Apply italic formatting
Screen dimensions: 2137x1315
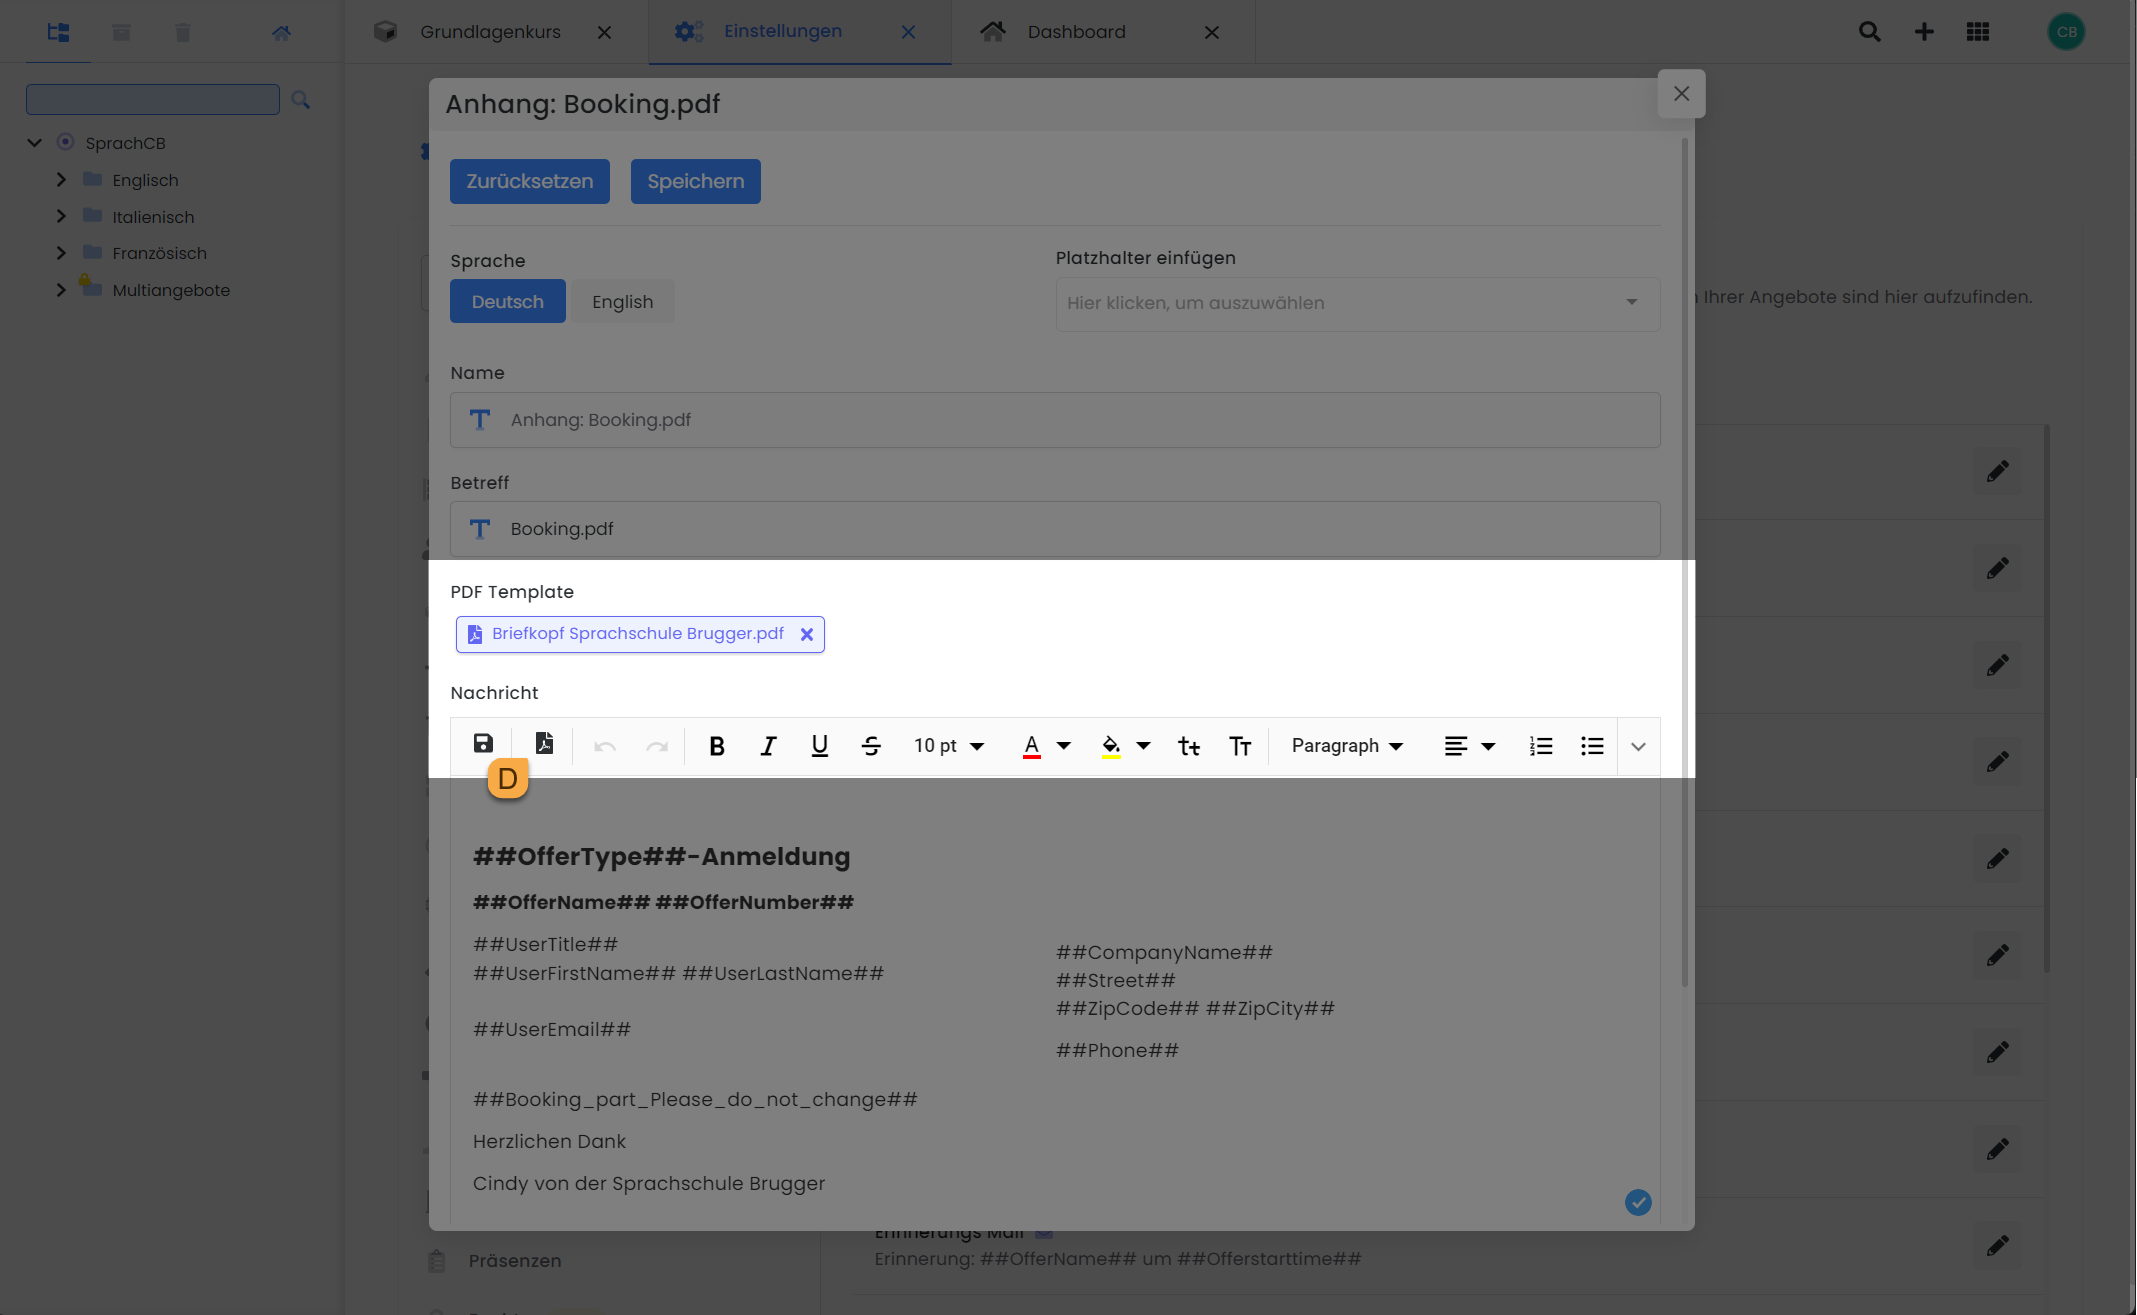pos(768,746)
